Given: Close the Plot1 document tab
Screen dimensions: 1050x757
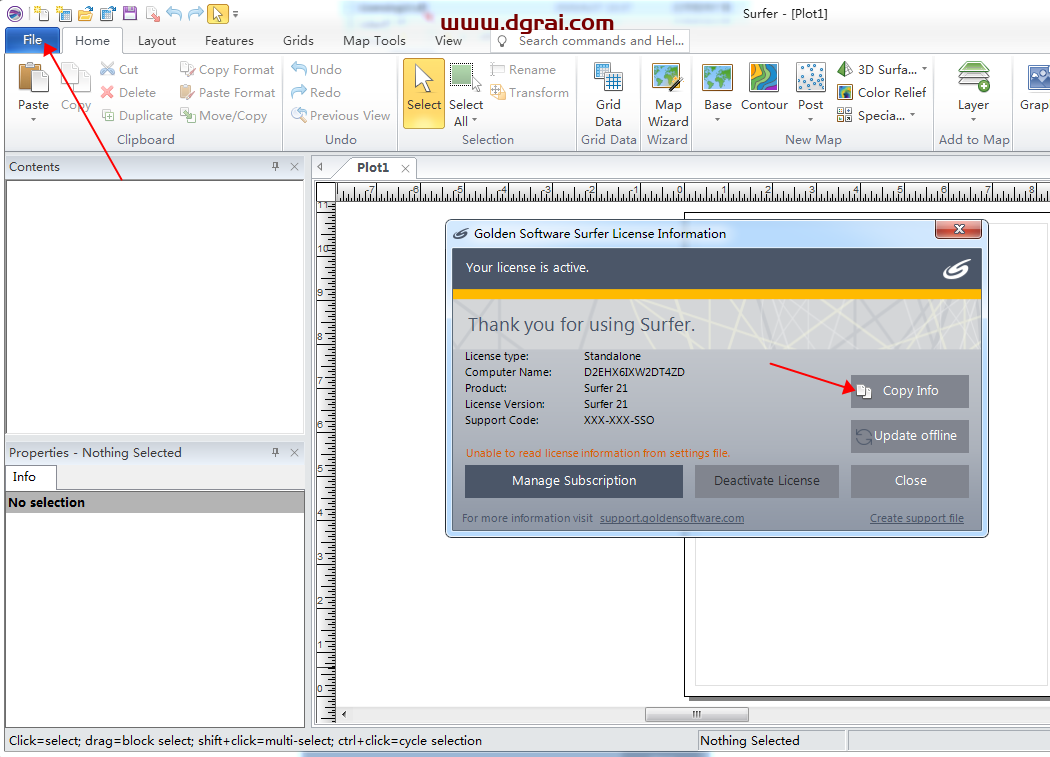Looking at the screenshot, I should (405, 168).
